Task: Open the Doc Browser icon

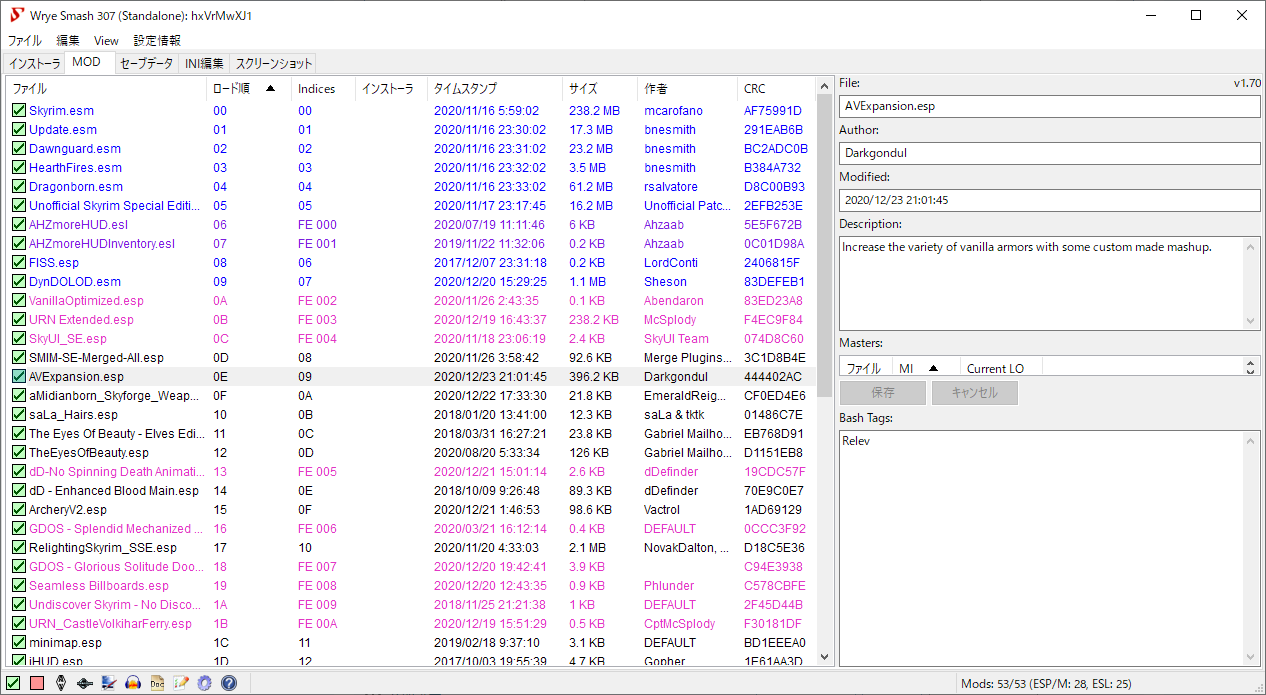Action: (157, 683)
